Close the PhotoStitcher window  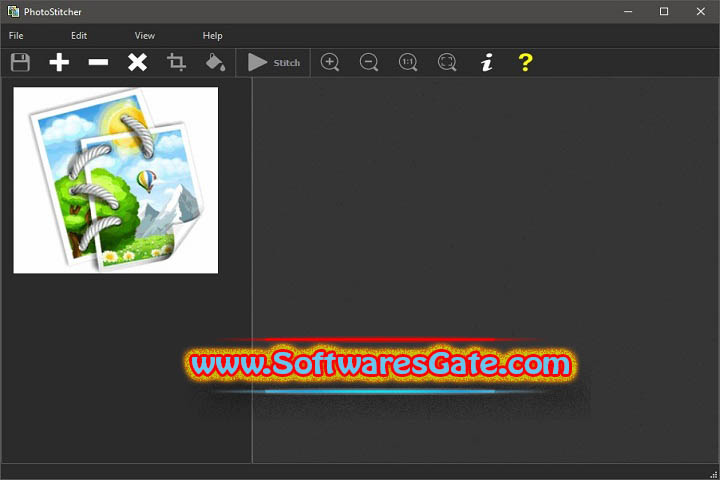coord(701,11)
